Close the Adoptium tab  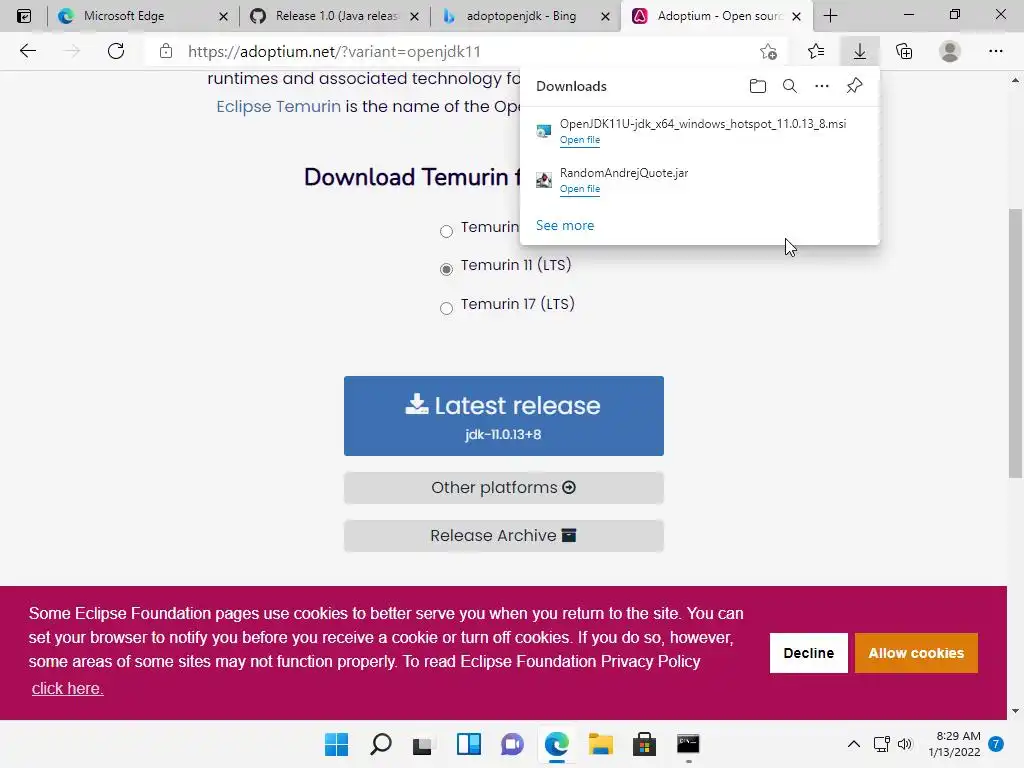[x=796, y=16]
